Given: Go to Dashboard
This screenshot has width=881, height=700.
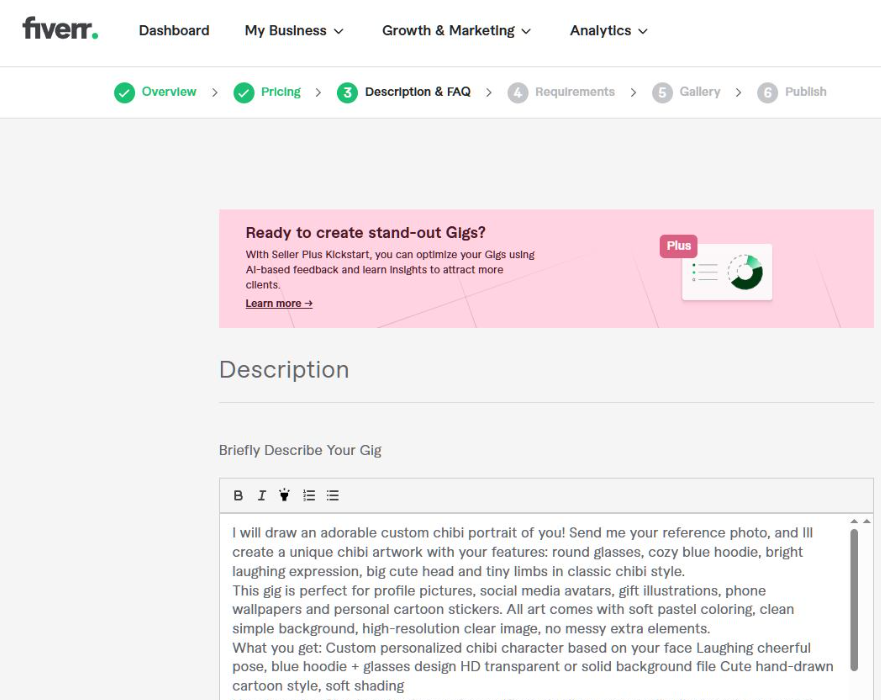Looking at the screenshot, I should (174, 31).
